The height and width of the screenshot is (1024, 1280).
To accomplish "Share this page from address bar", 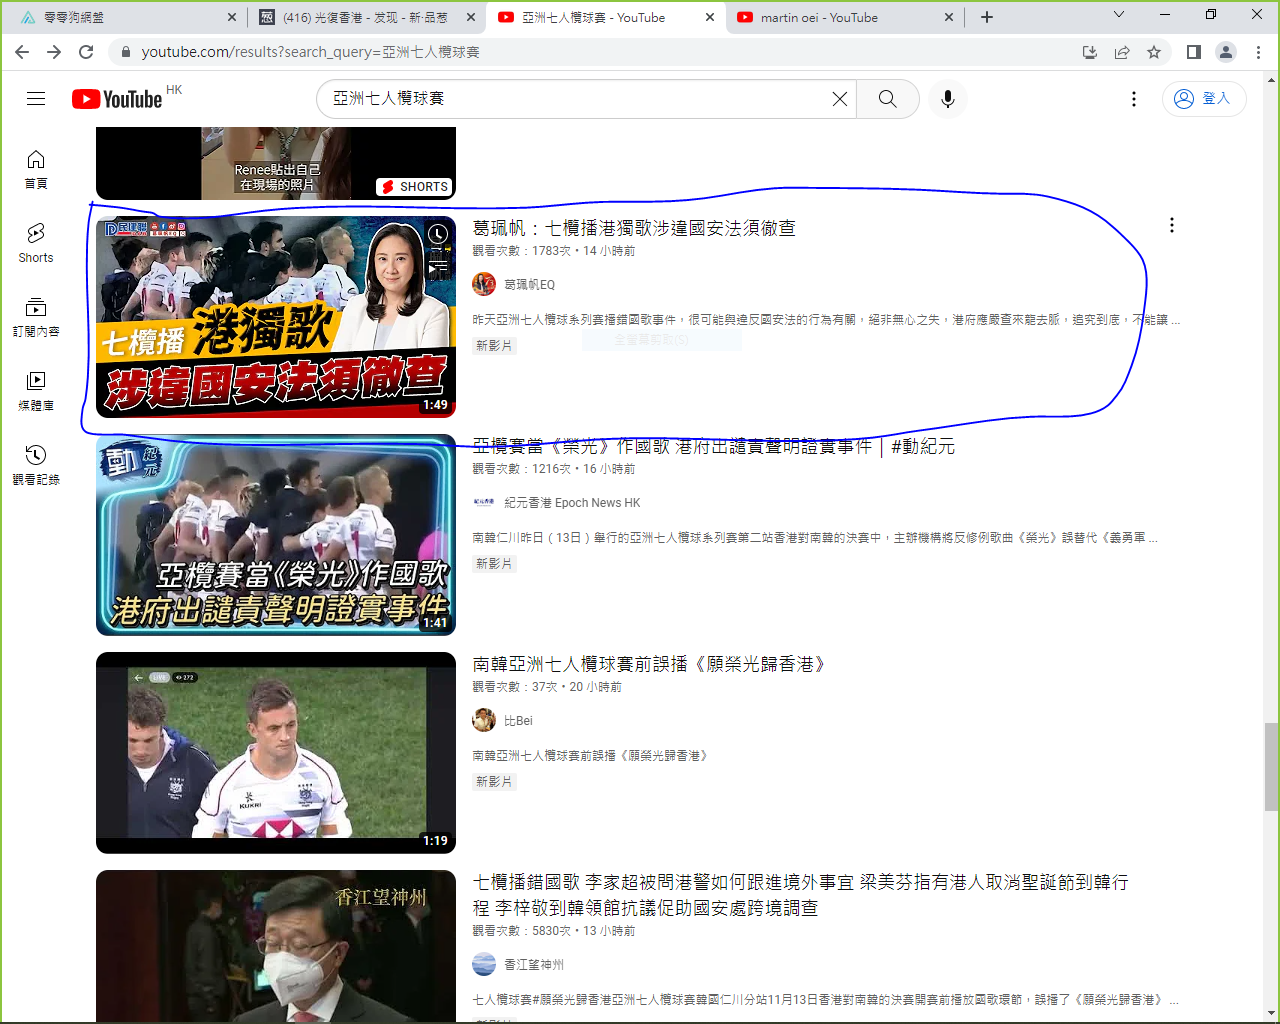I will pos(1122,52).
